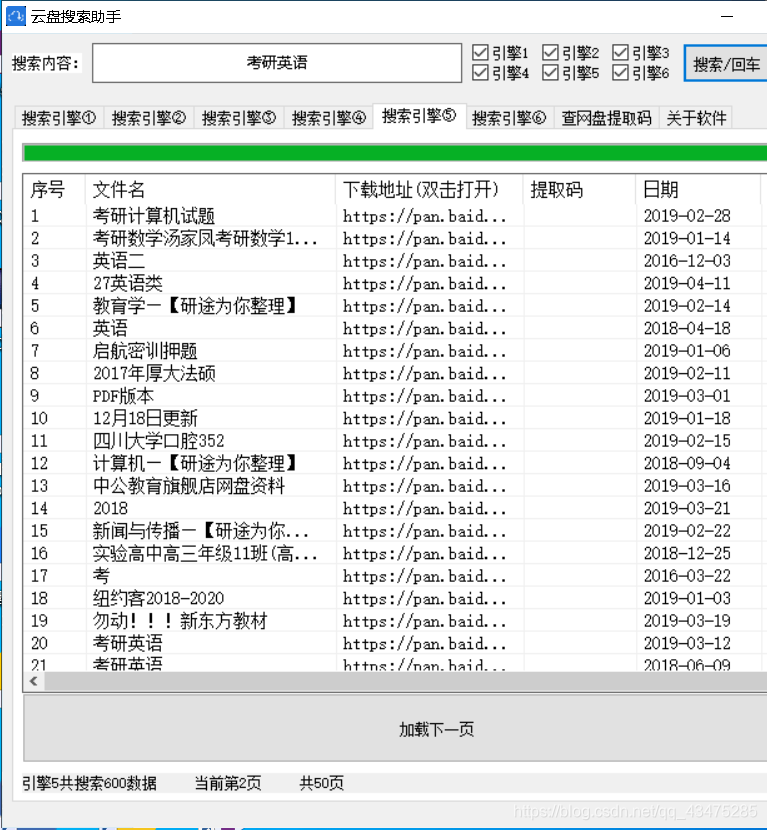767x830 pixels.
Task: Select the row 英语二
Action: 395,261
